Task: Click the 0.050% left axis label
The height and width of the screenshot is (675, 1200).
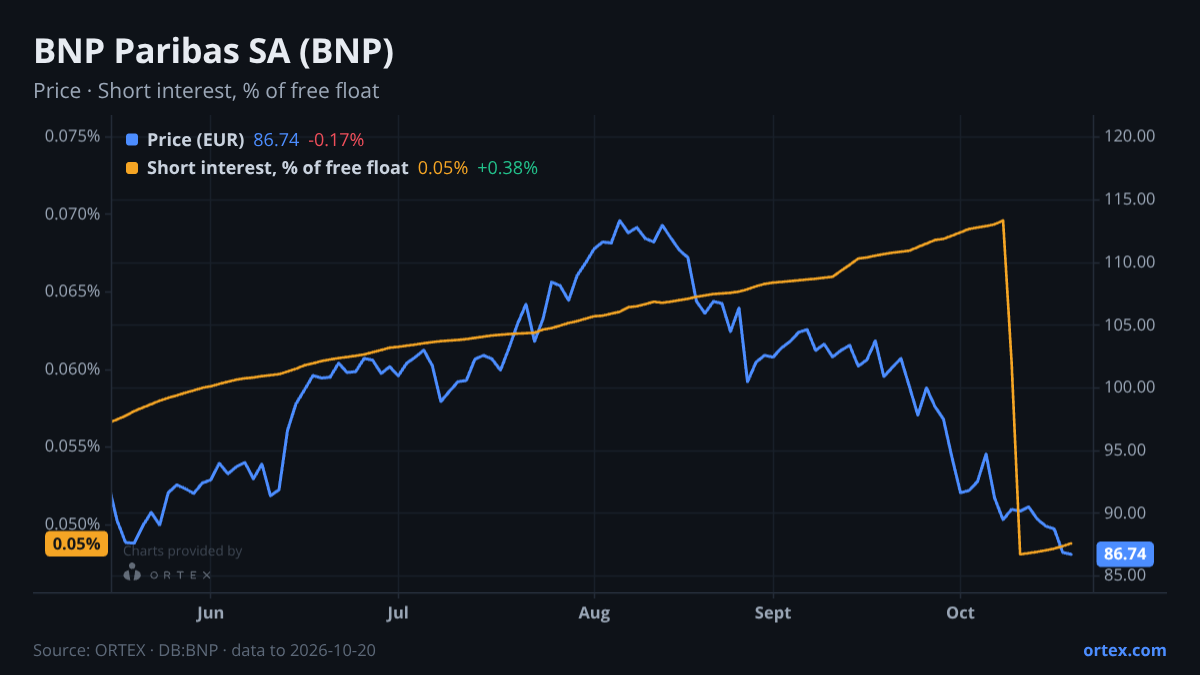Action: tap(72, 524)
